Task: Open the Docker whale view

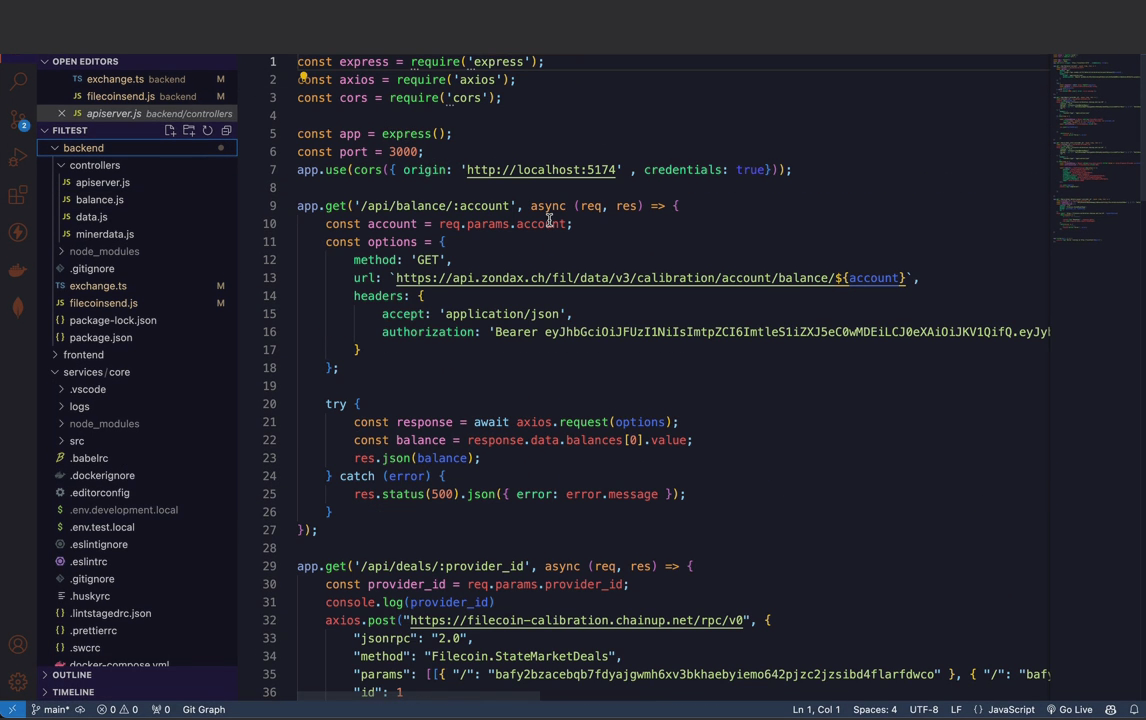Action: click(x=18, y=270)
